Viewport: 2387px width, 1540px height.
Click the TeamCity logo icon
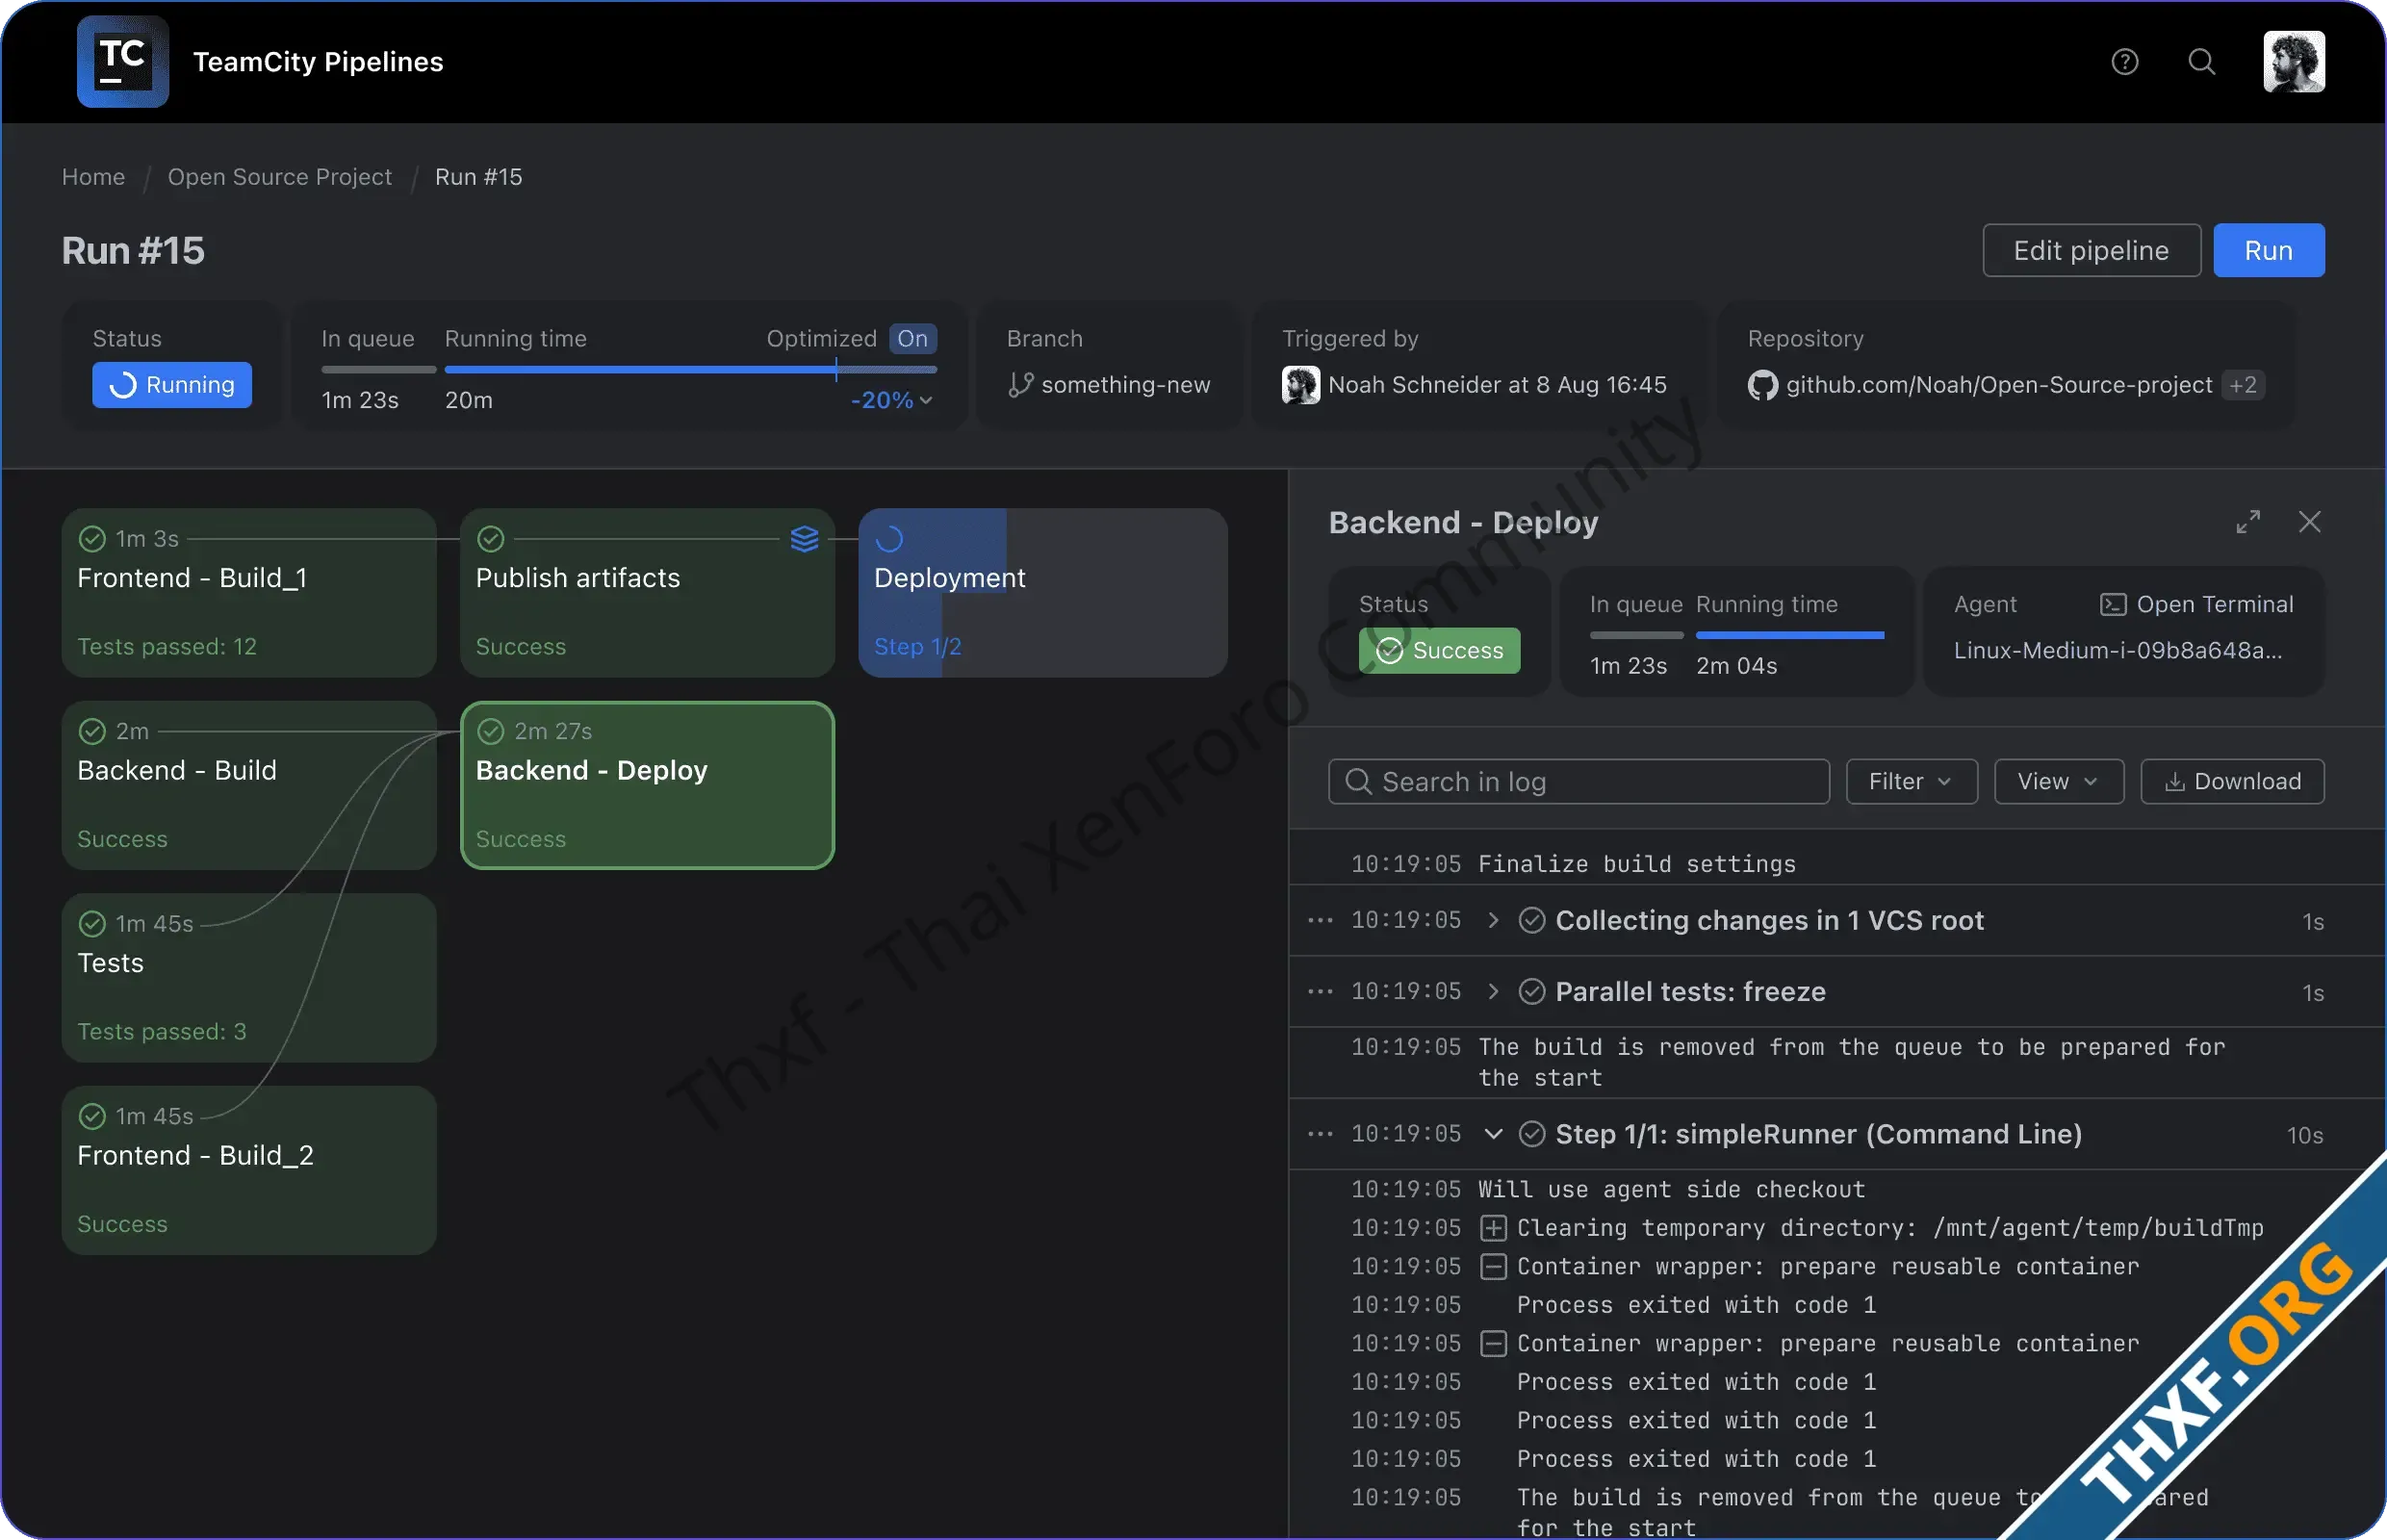tap(122, 62)
